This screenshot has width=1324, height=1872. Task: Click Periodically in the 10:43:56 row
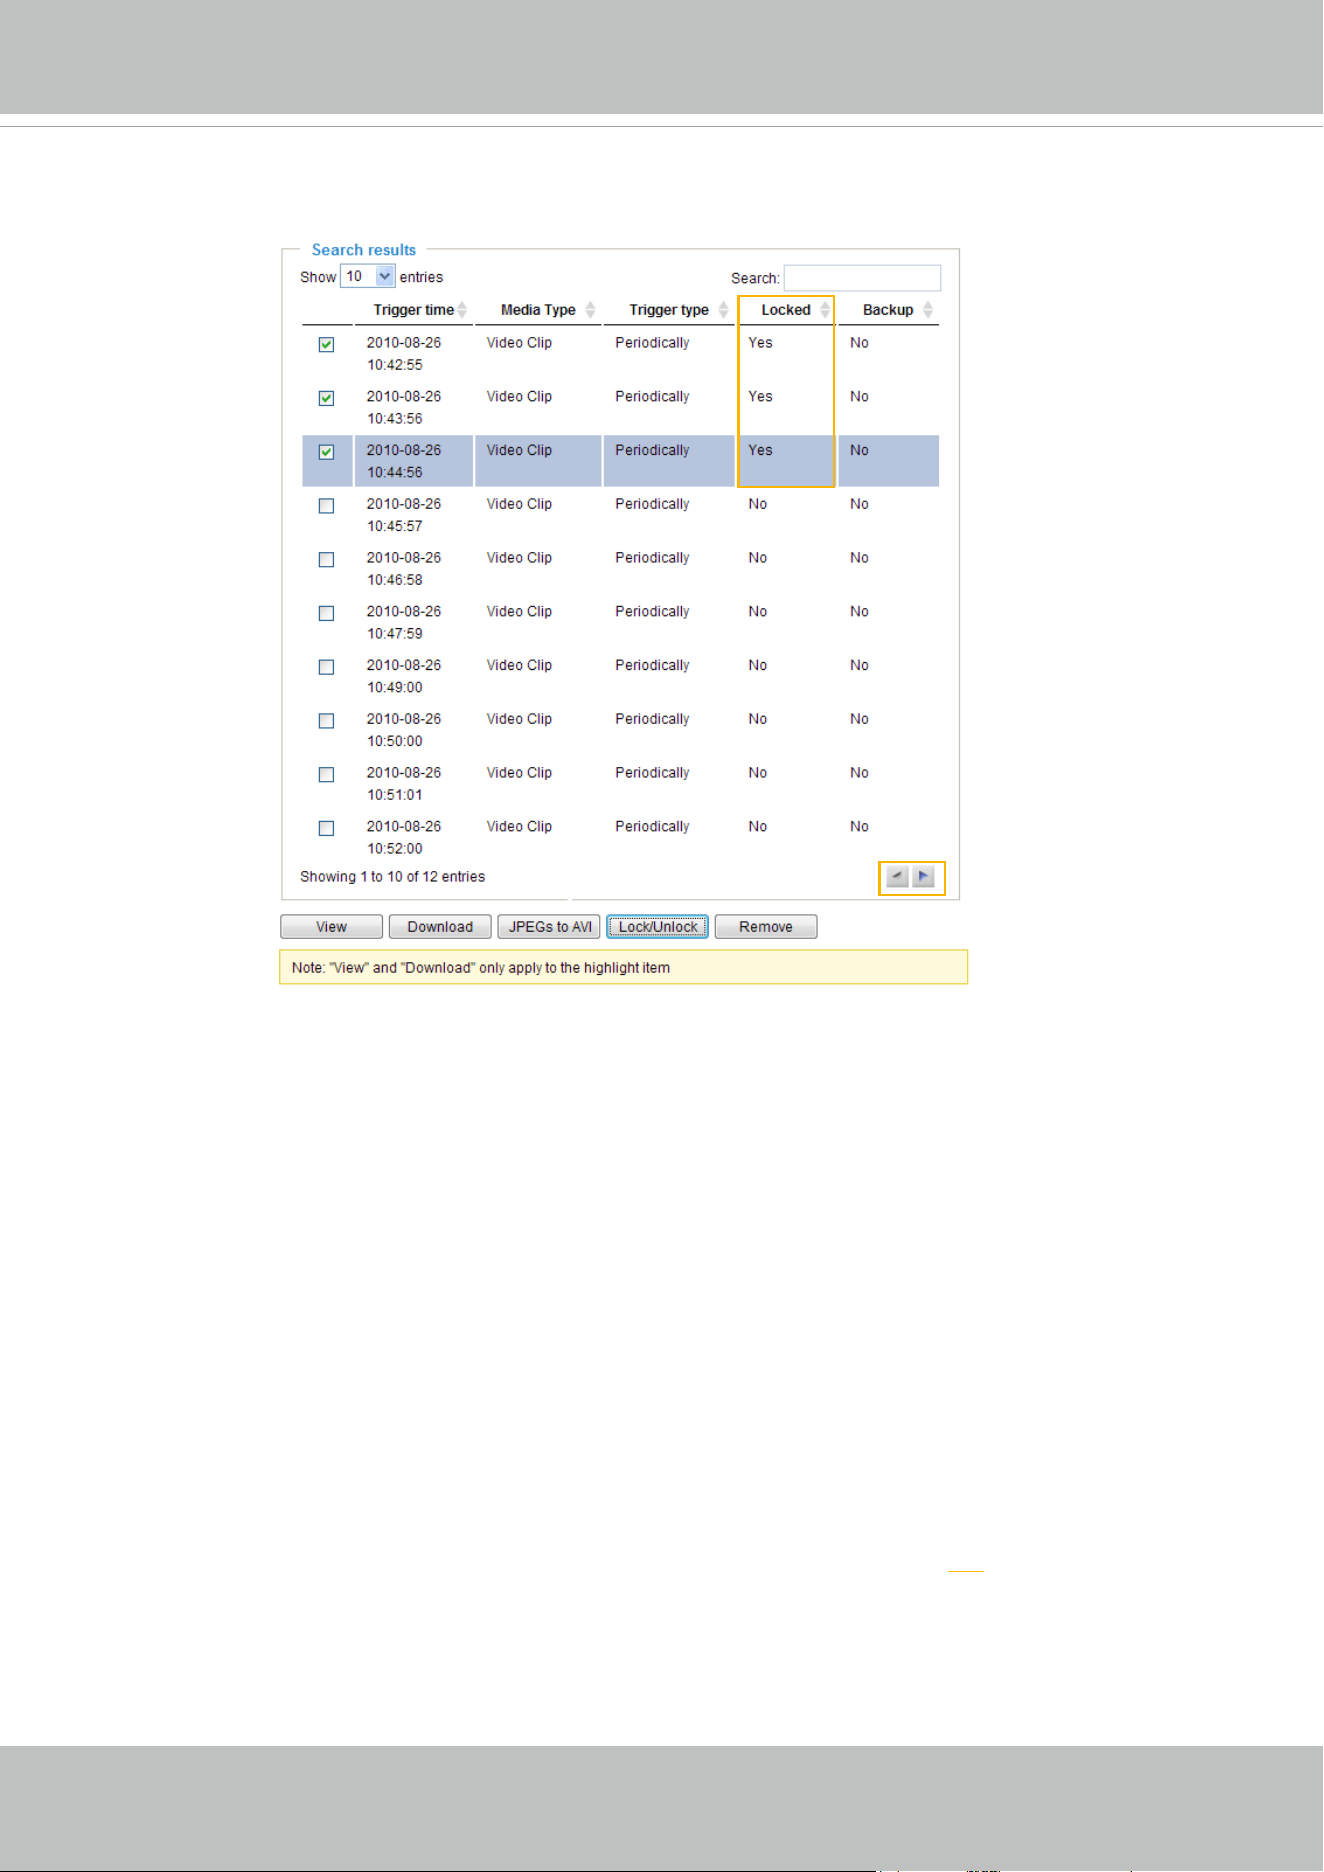(652, 397)
